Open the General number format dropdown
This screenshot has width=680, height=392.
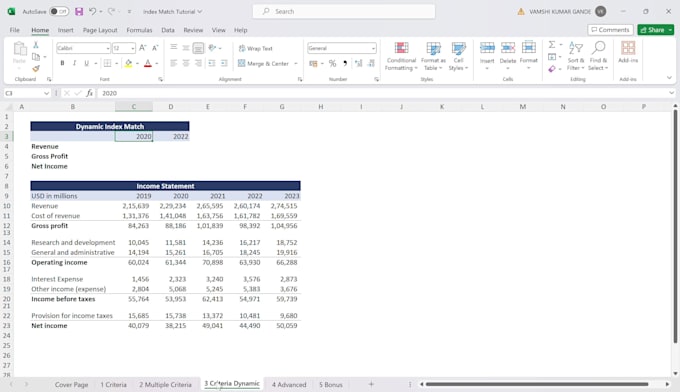373,48
